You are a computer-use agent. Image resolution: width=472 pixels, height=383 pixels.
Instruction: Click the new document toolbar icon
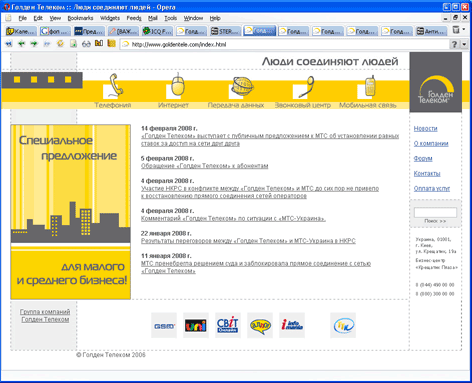pos(73,44)
